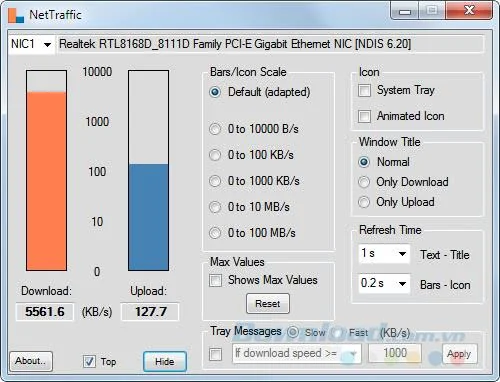Open the 'If download speed >=' dropdown
The width and height of the screenshot is (500, 382).
tap(296, 353)
